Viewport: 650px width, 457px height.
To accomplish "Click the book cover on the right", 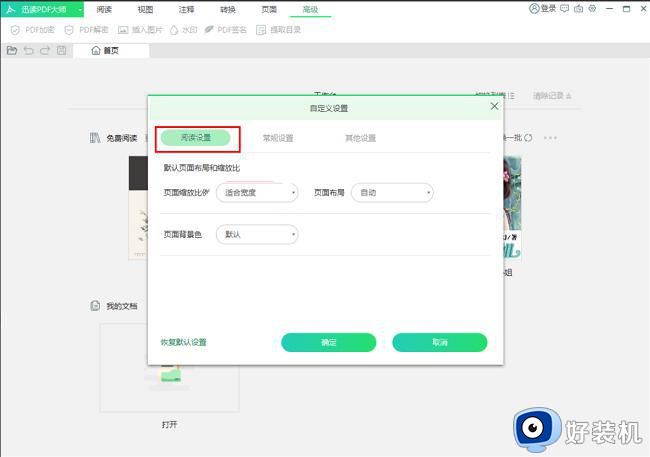I will (x=513, y=209).
